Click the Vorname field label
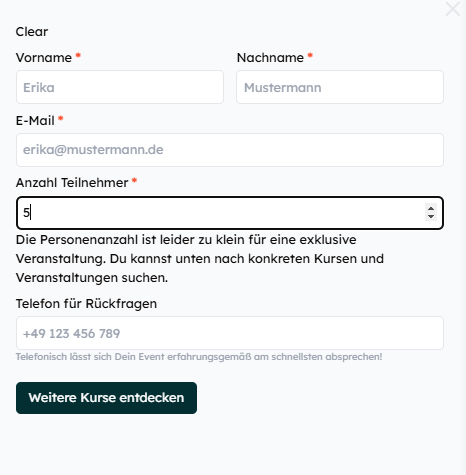The image size is (466, 475). point(44,58)
